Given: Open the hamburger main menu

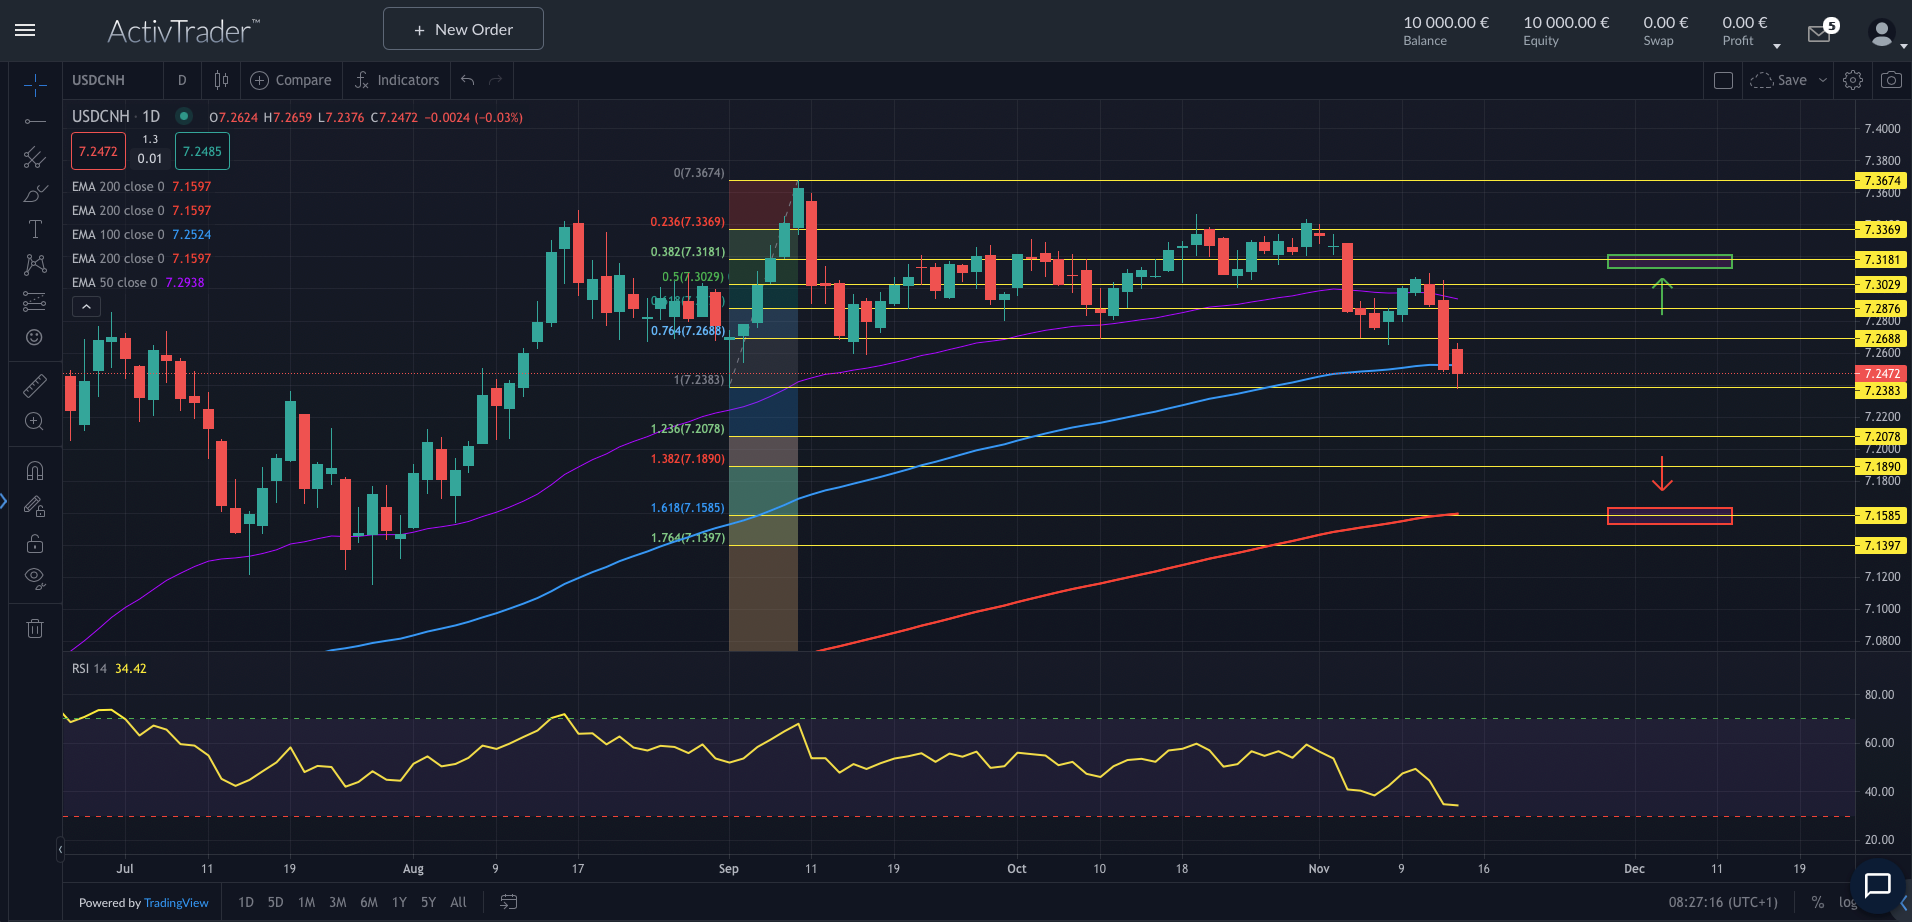Looking at the screenshot, I should (x=25, y=29).
